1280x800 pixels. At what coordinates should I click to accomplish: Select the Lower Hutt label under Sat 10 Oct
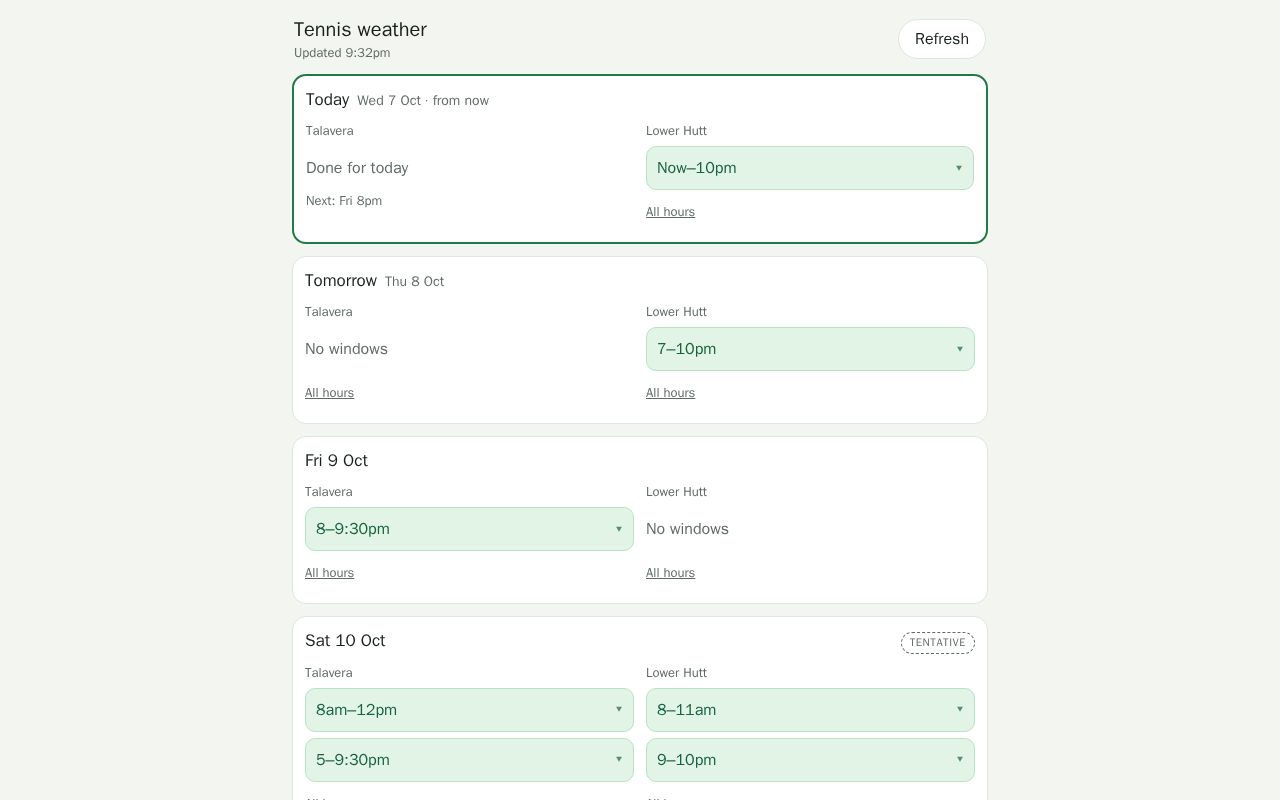(676, 673)
